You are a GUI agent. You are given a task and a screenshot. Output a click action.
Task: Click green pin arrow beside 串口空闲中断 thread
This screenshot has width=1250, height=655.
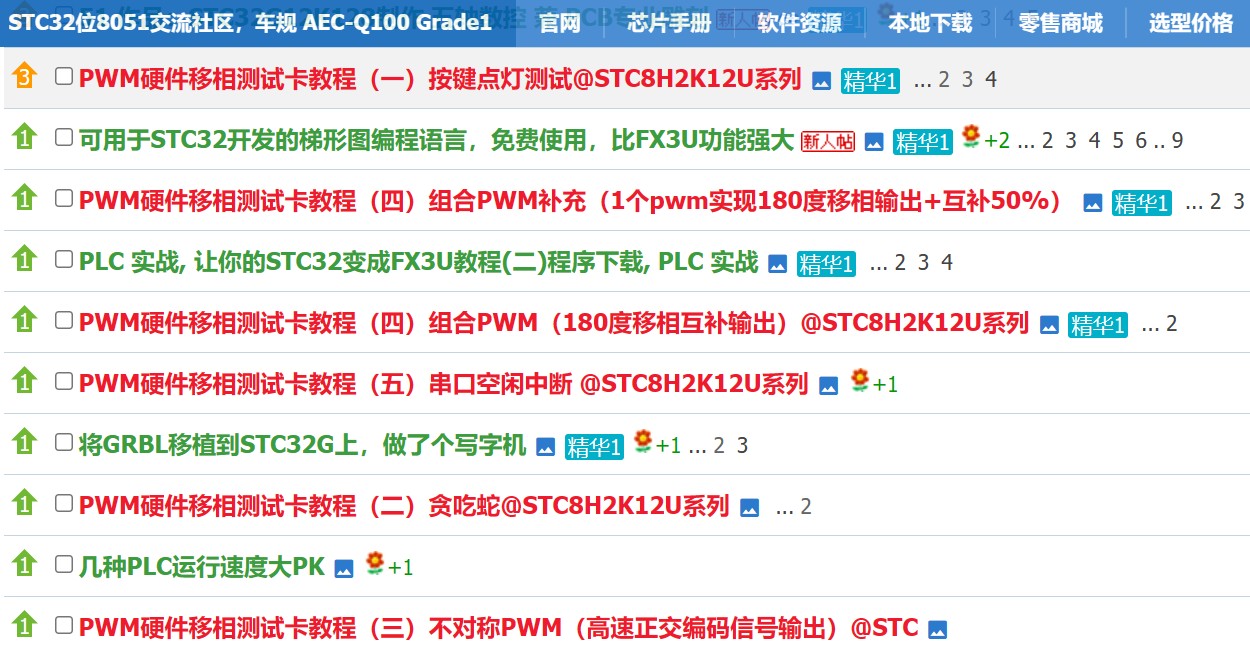pos(24,382)
